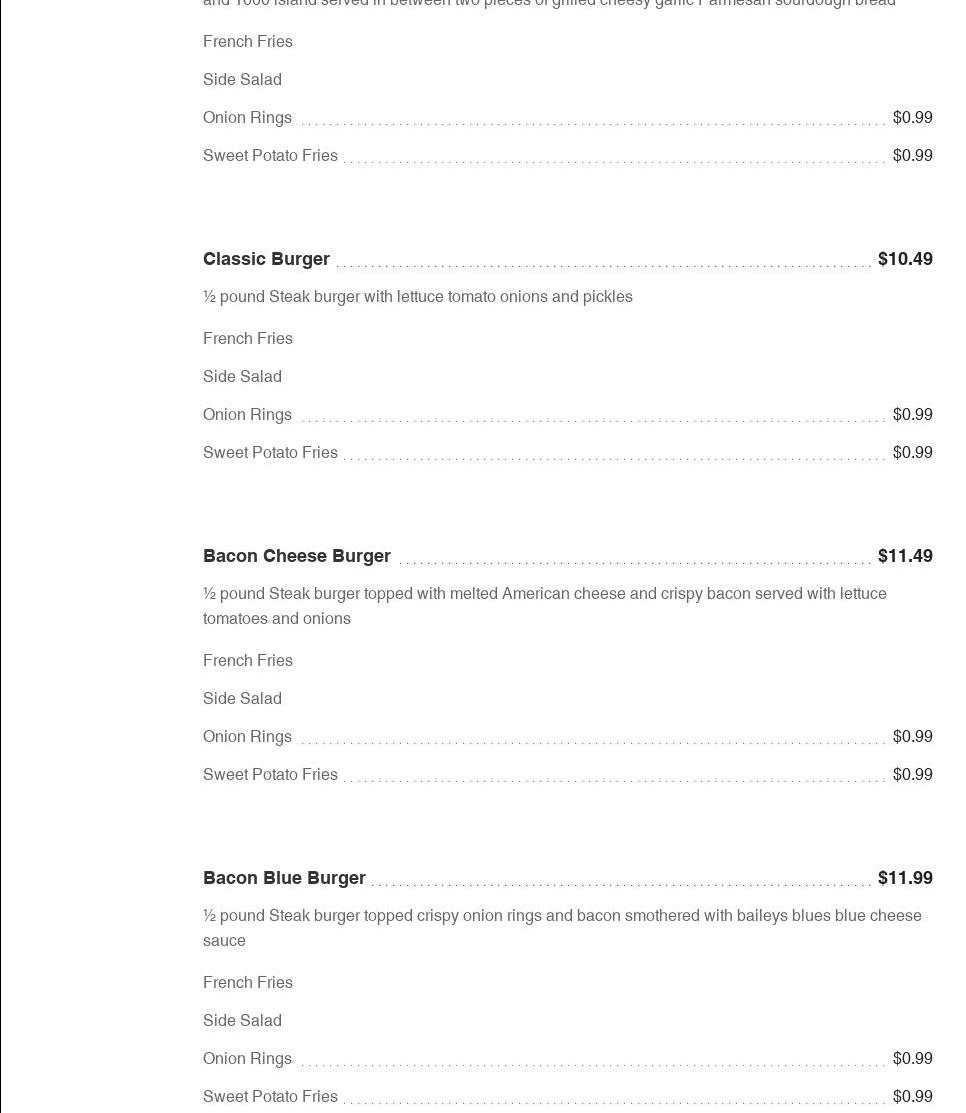This screenshot has height=1113, width=966.
Task: Click the Bacon Cheese Burger title
Action: (x=296, y=556)
